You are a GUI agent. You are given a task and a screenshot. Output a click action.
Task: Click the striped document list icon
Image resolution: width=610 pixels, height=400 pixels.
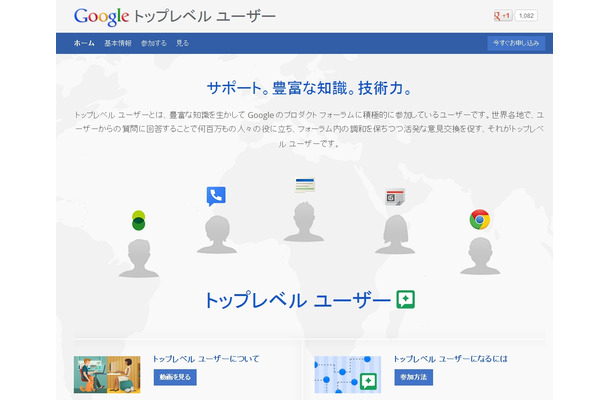(x=305, y=185)
